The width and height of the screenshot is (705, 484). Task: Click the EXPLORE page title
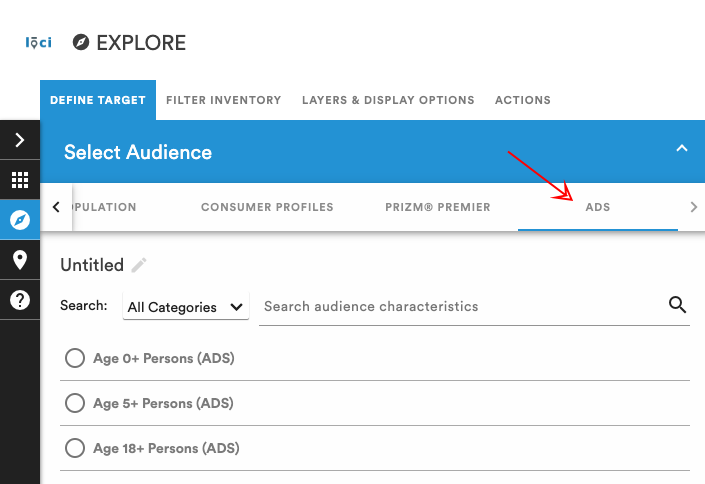141,43
